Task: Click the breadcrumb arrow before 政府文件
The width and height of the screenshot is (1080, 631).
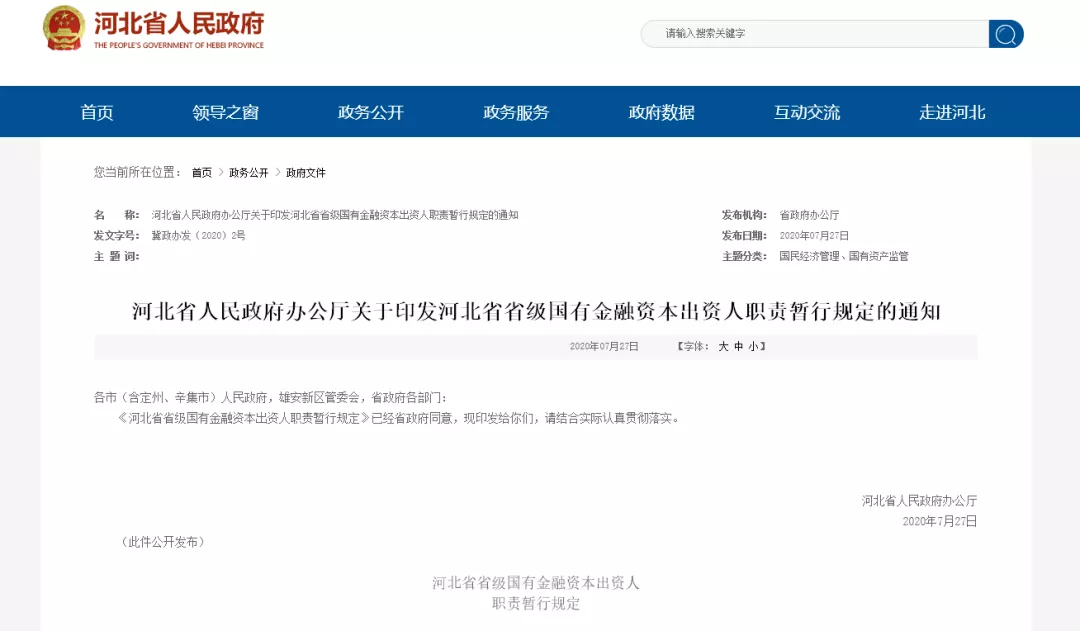Action: [278, 173]
